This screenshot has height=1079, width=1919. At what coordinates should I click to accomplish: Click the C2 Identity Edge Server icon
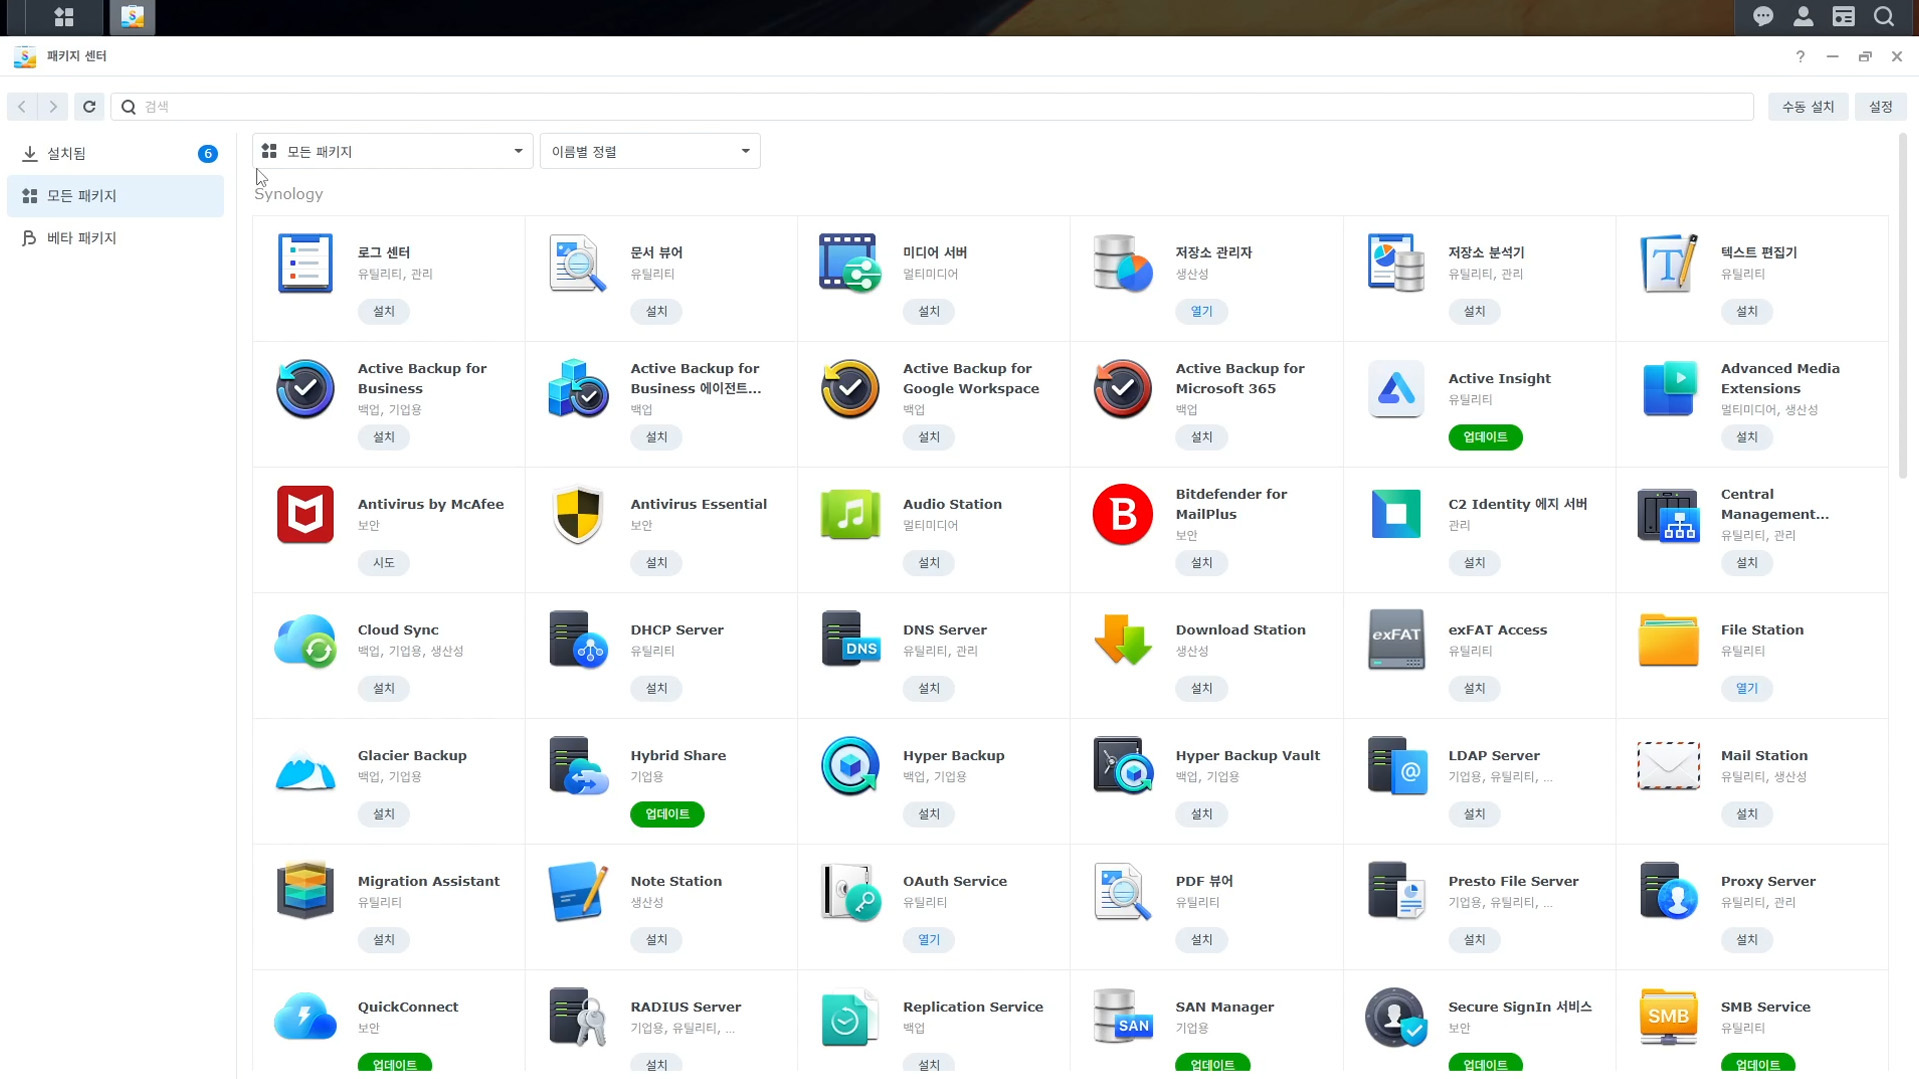point(1395,514)
